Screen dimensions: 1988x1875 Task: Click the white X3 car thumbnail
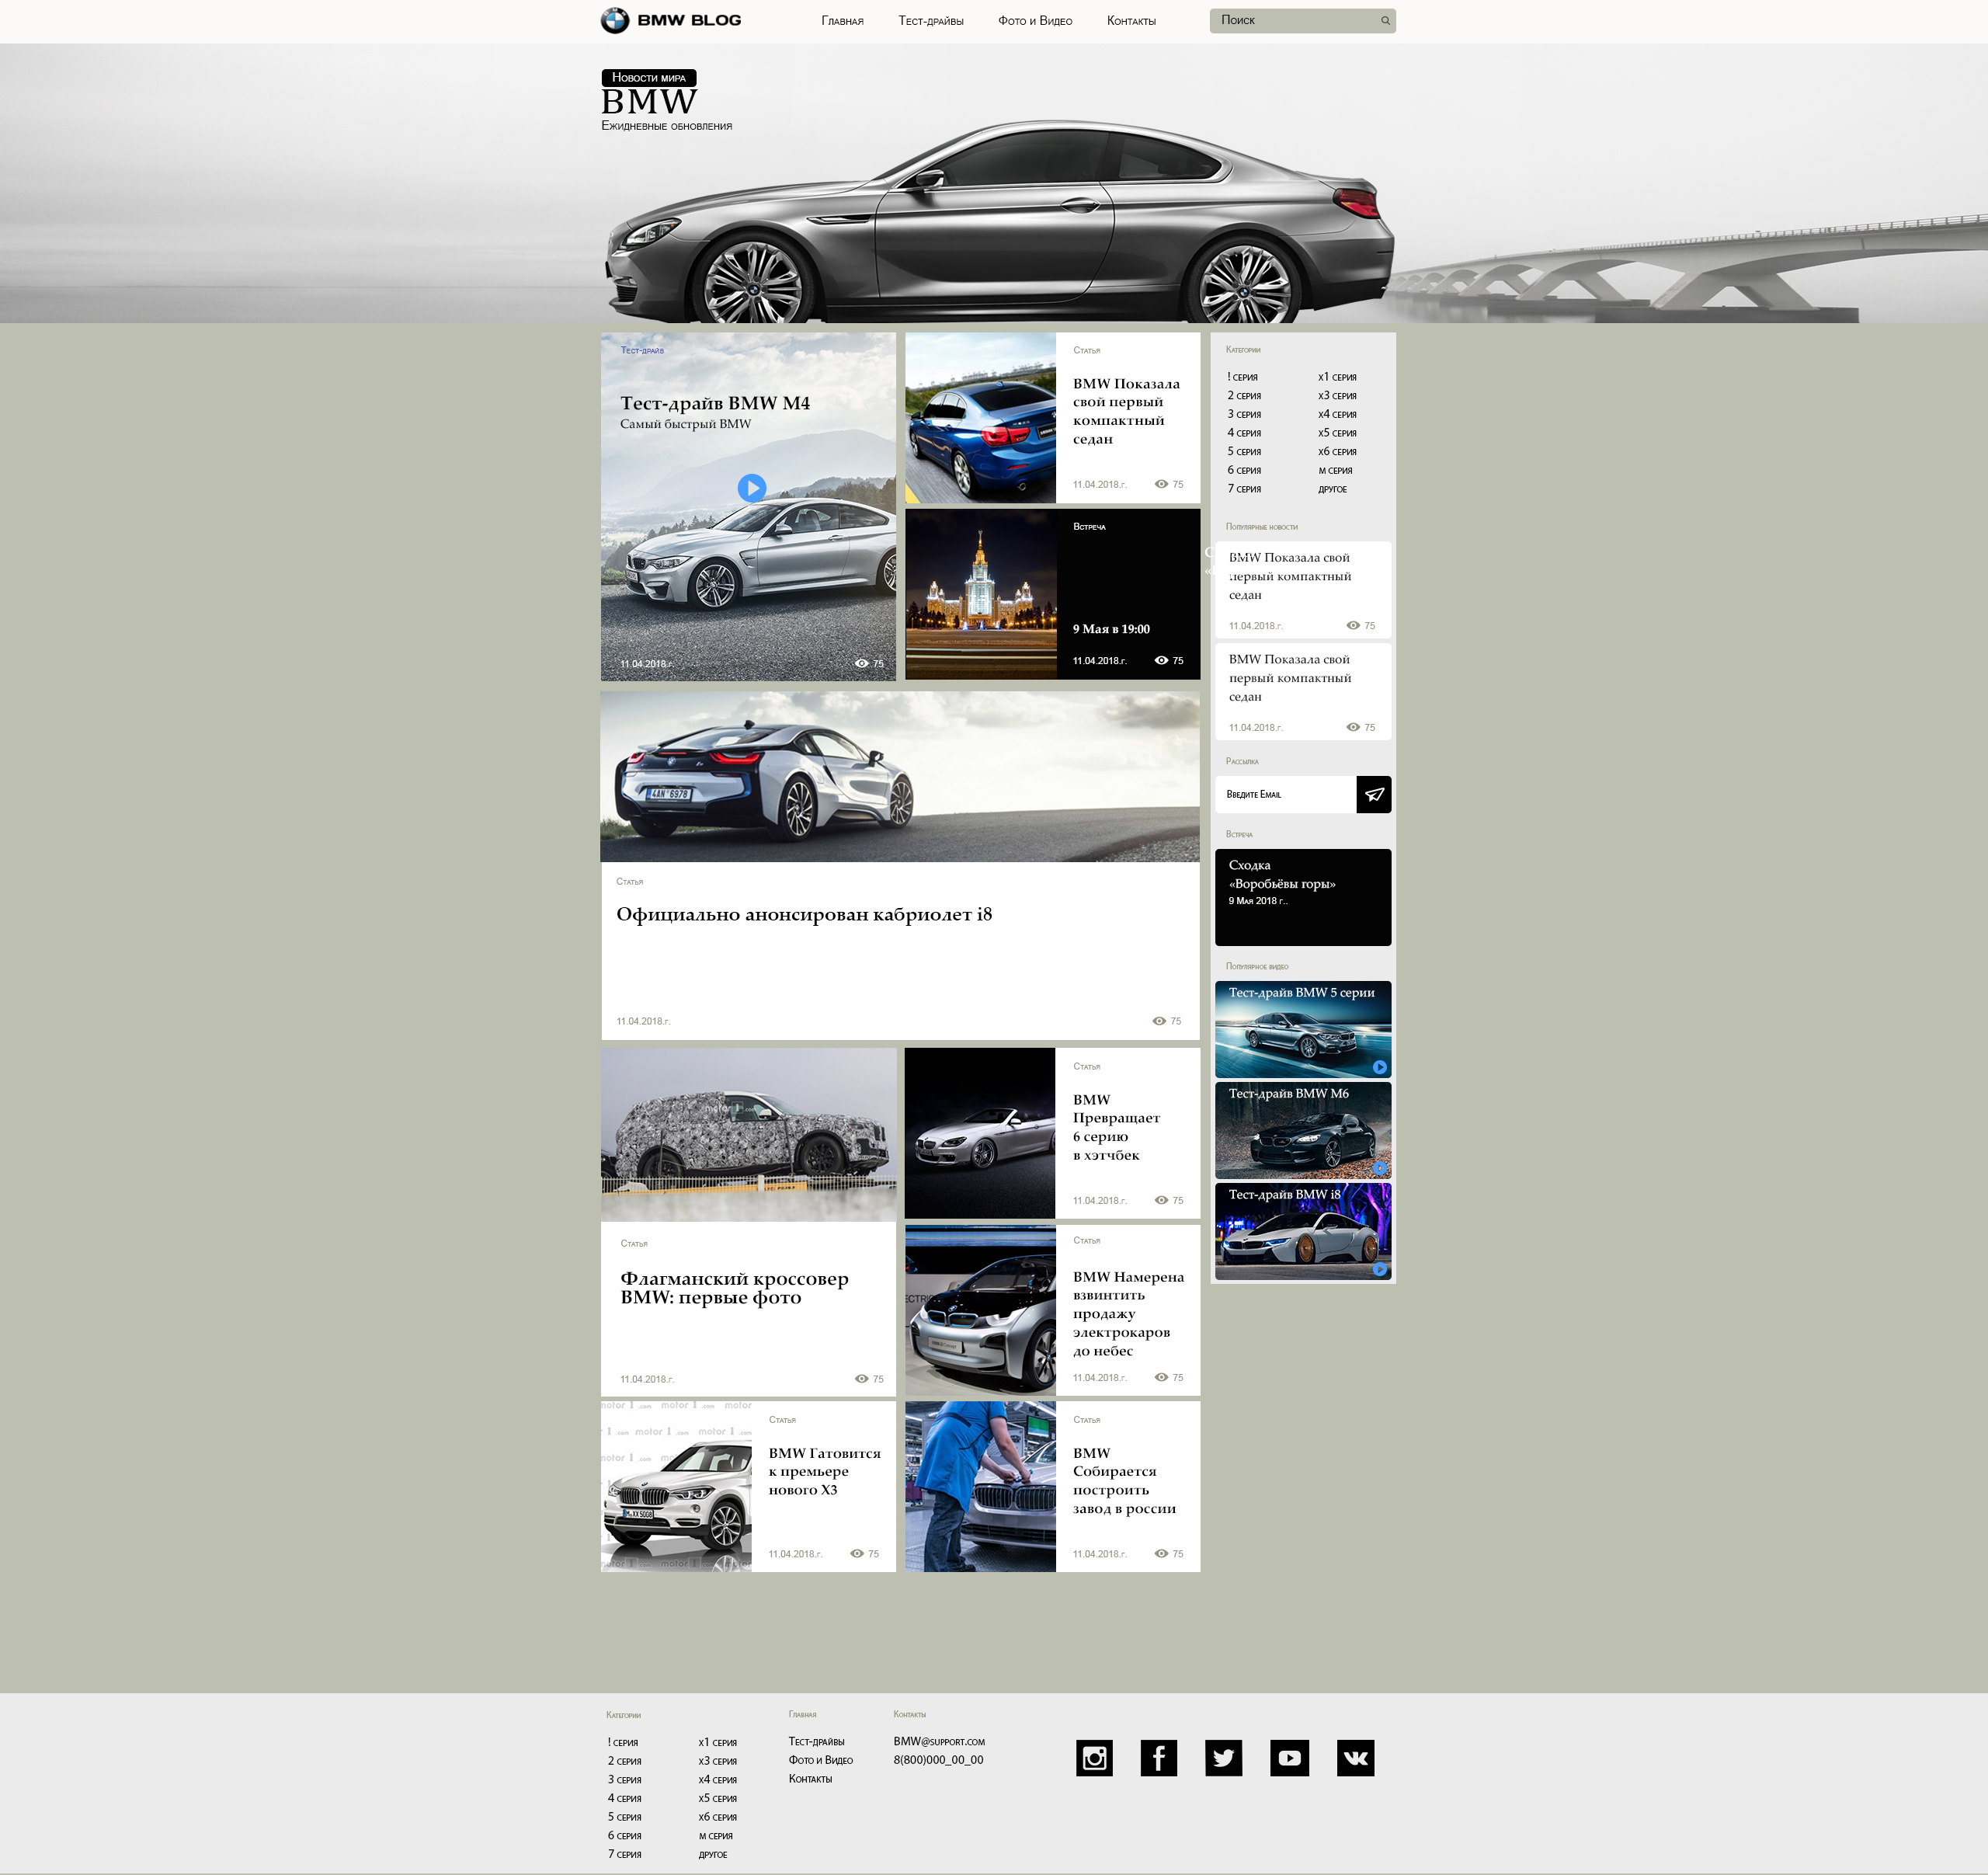676,1486
